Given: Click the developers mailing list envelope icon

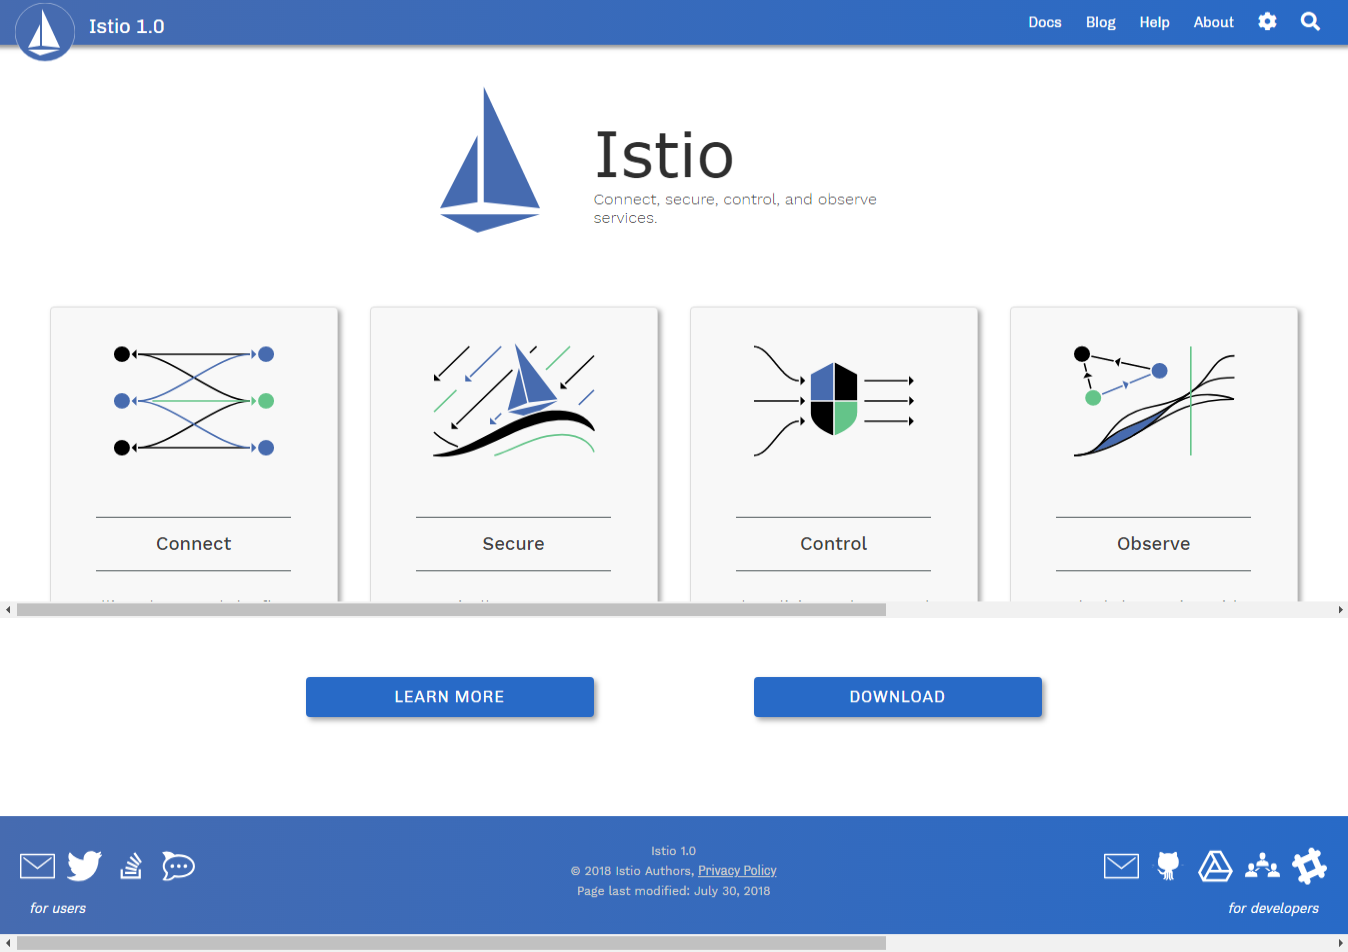Looking at the screenshot, I should [1121, 865].
